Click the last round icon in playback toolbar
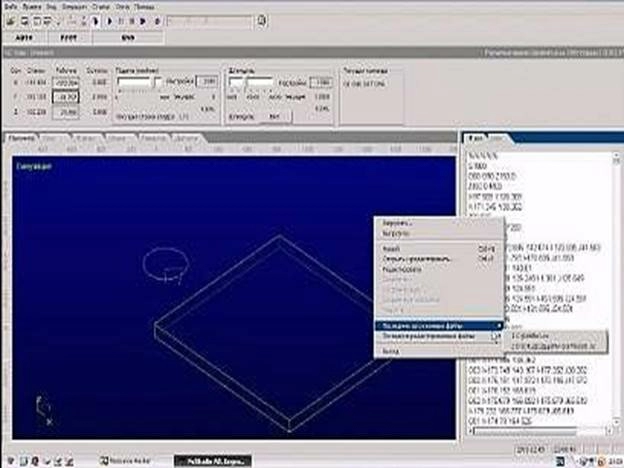This screenshot has width=624, height=468. (x=158, y=21)
